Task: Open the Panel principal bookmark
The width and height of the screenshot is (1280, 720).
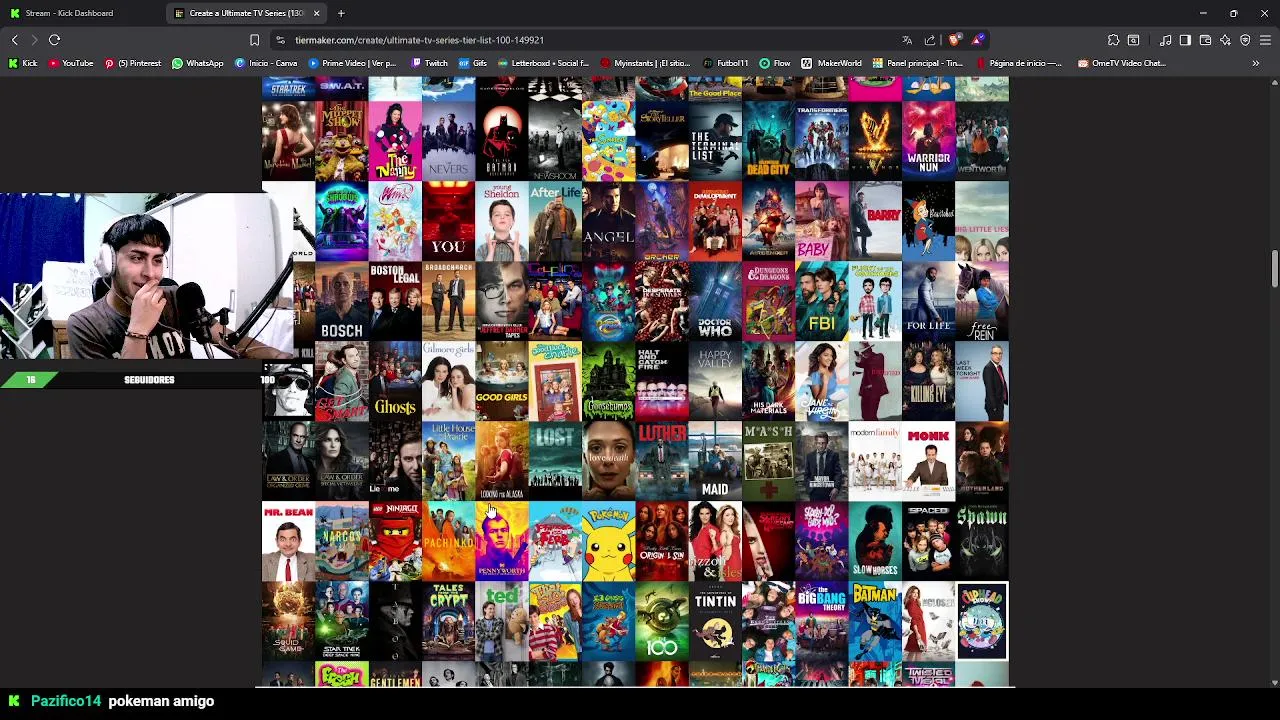Action: tap(918, 63)
